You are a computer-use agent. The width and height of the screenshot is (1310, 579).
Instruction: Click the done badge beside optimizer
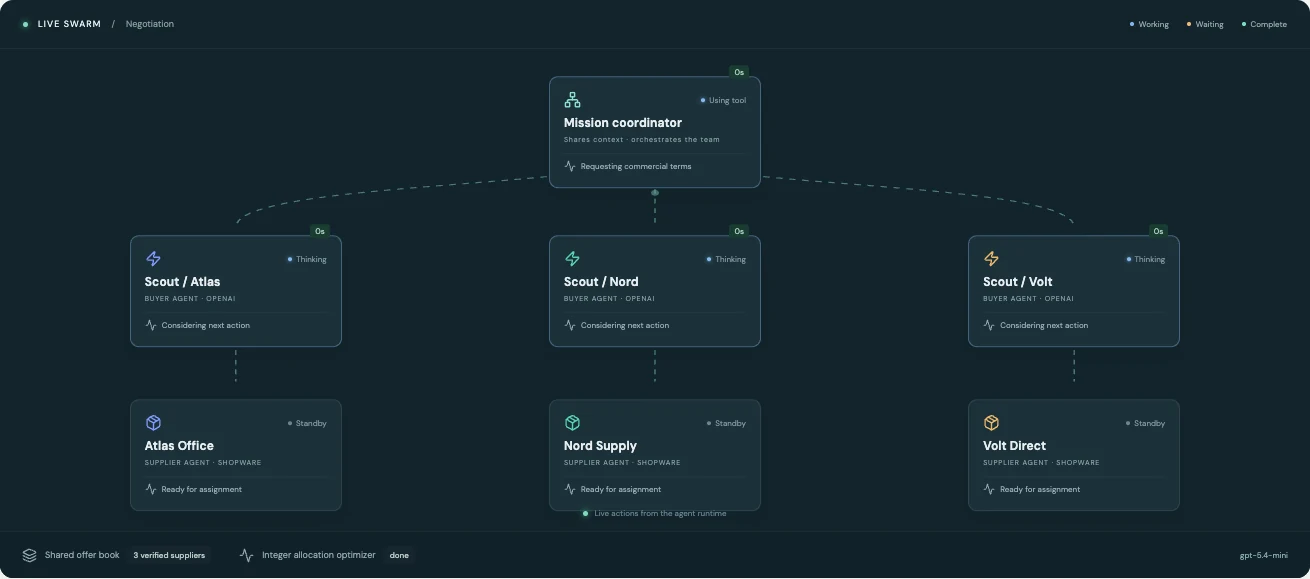399,555
